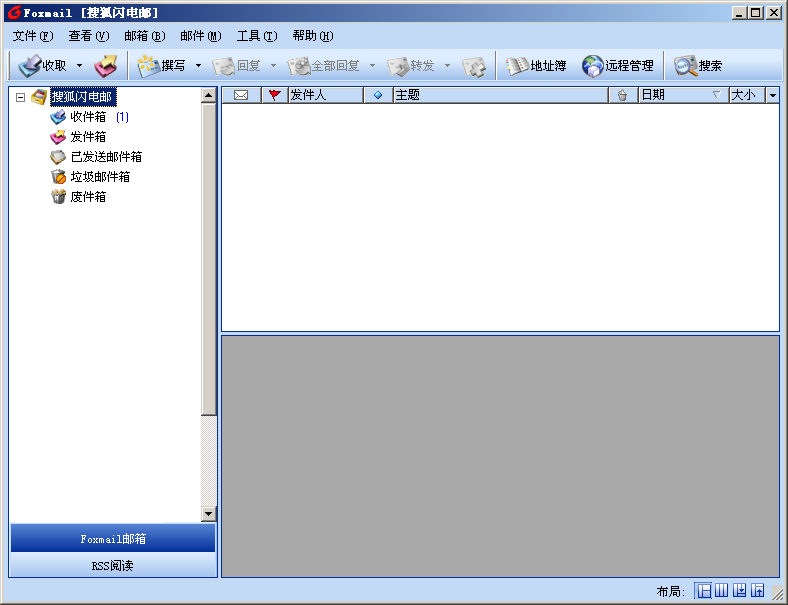This screenshot has width=788, height=605.
Task: Switch to the three-column layout
Action: coord(721,591)
